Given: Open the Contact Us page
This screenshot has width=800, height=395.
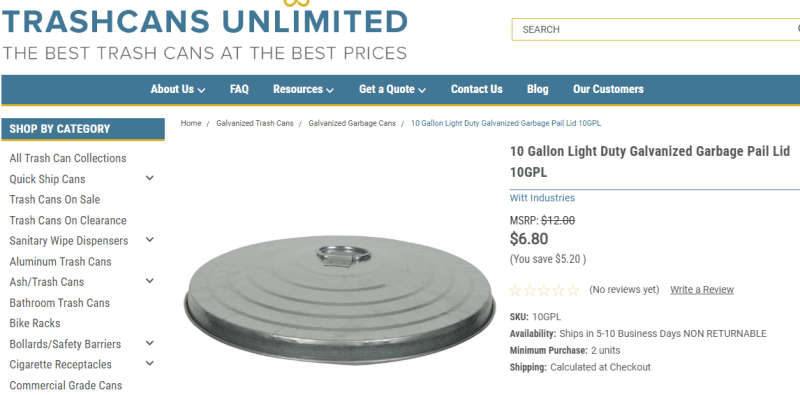Looking at the screenshot, I should pyautogui.click(x=477, y=89).
